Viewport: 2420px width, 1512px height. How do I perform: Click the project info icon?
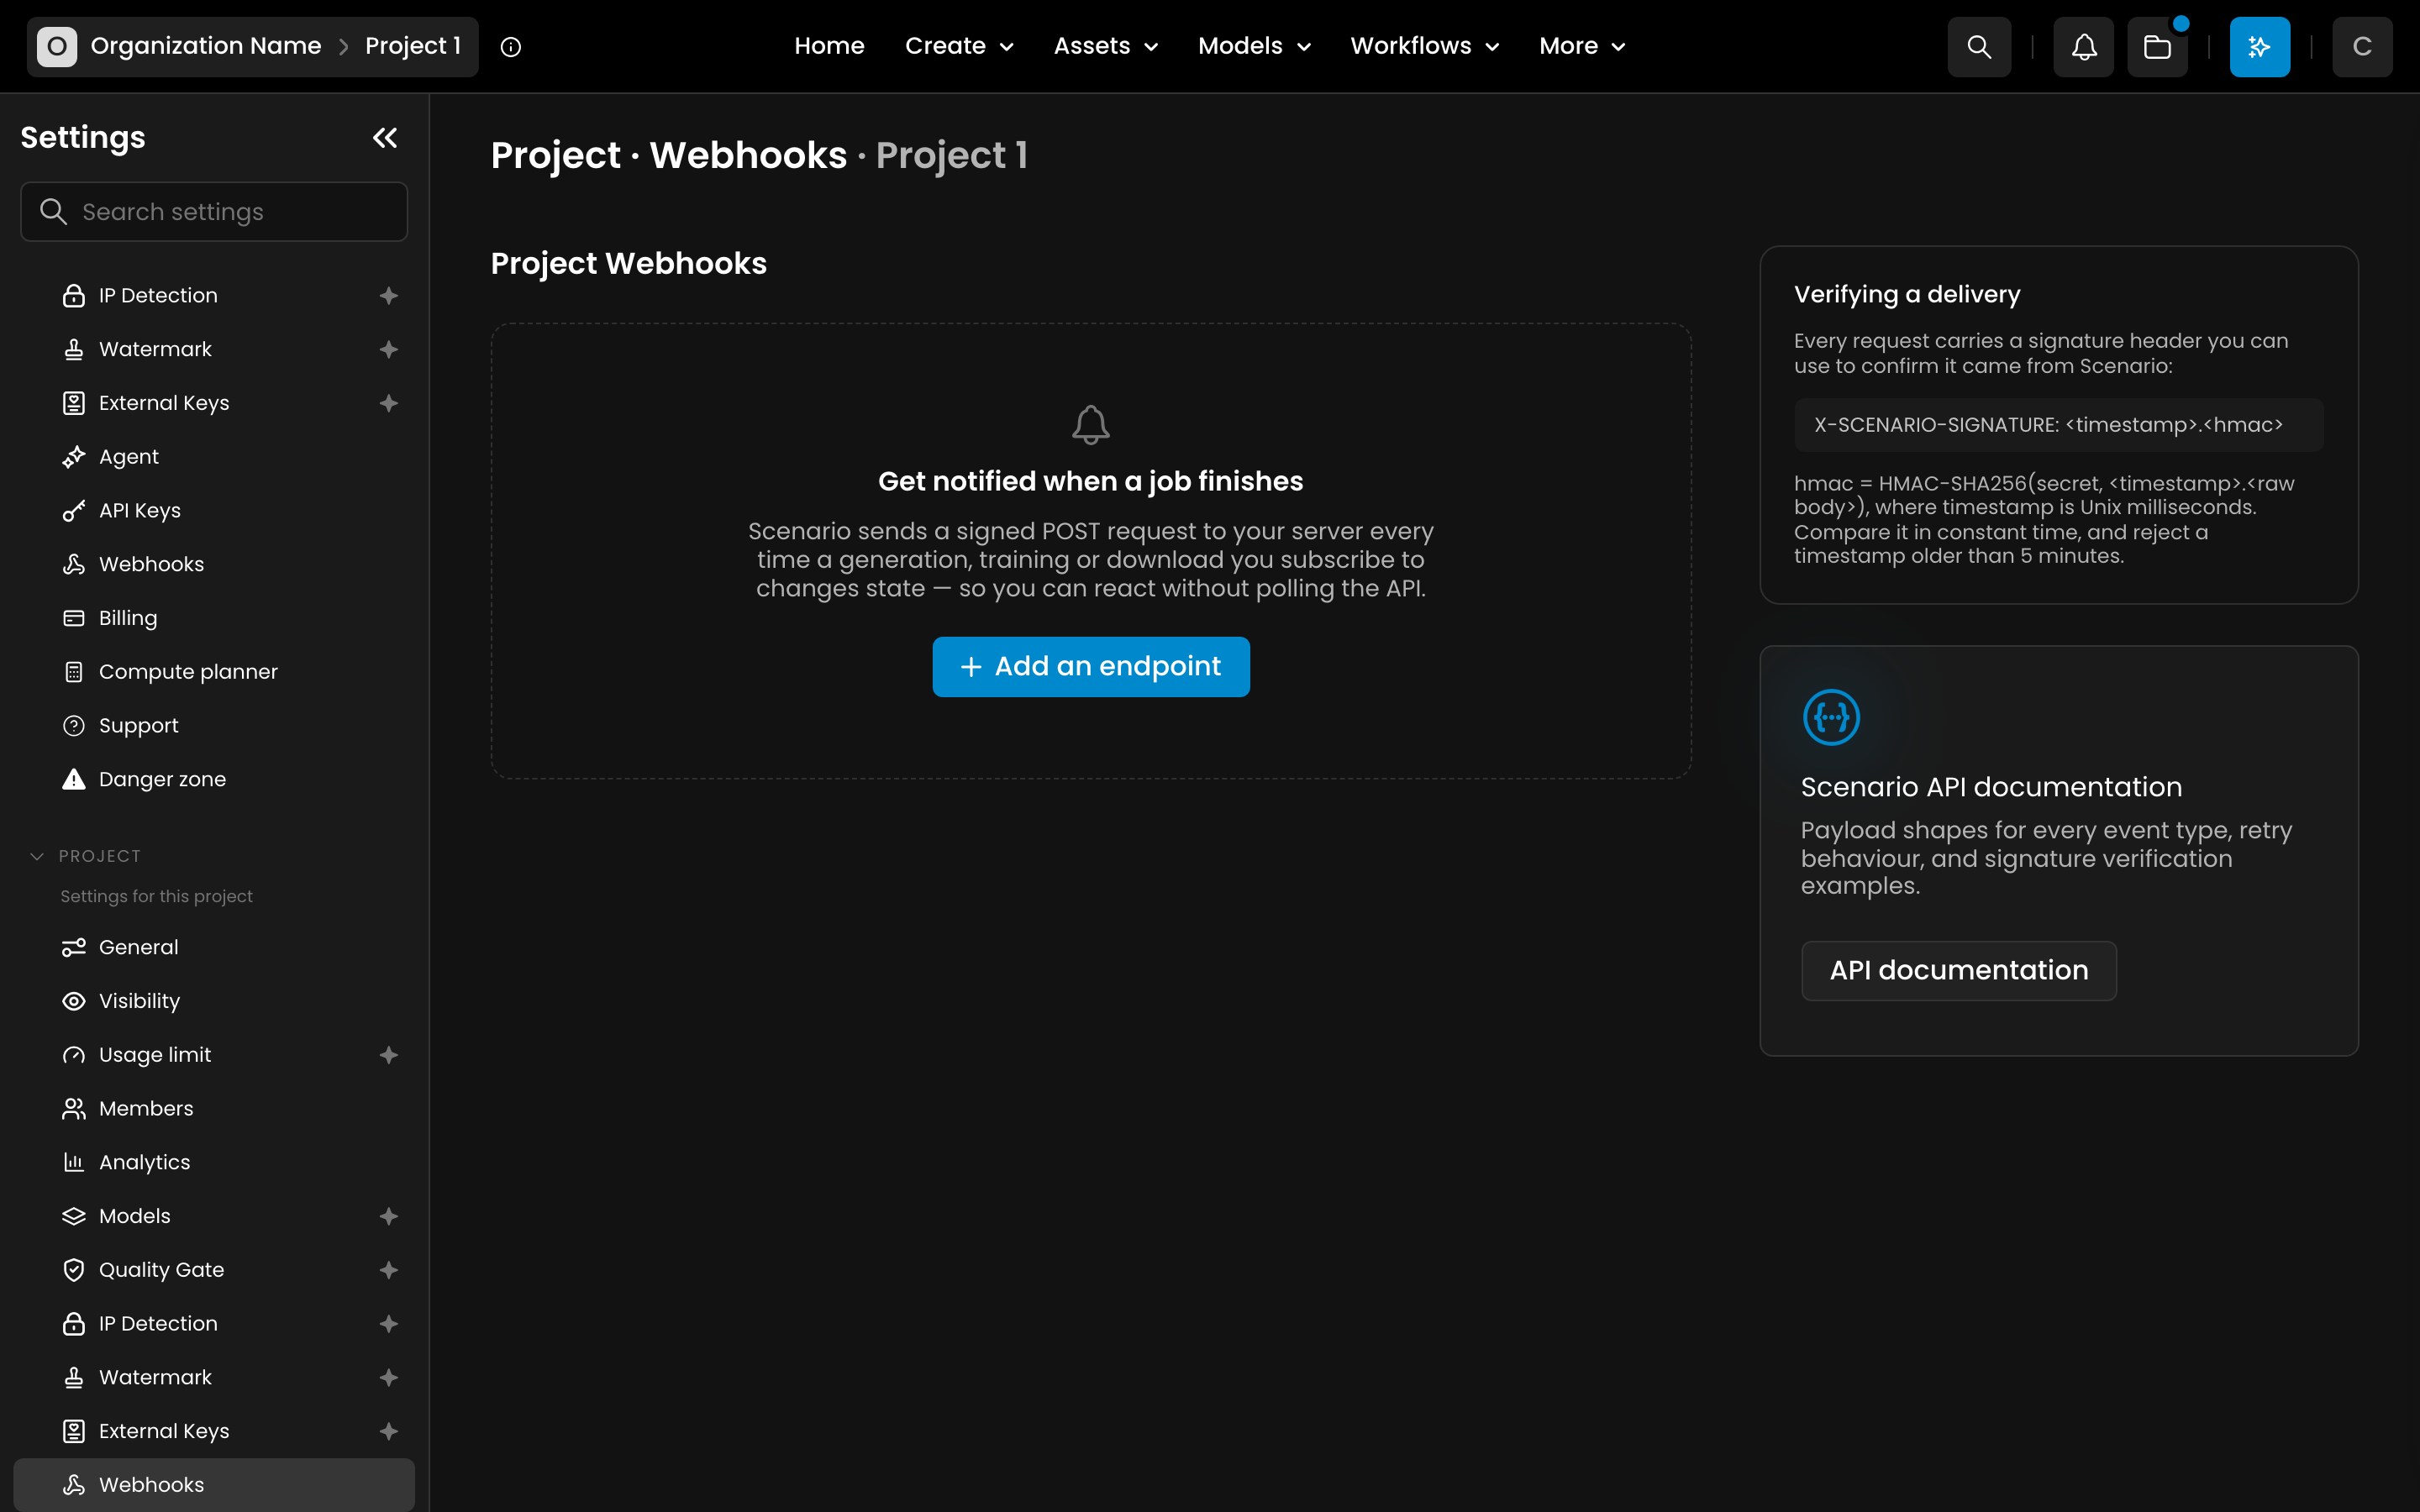(x=511, y=47)
